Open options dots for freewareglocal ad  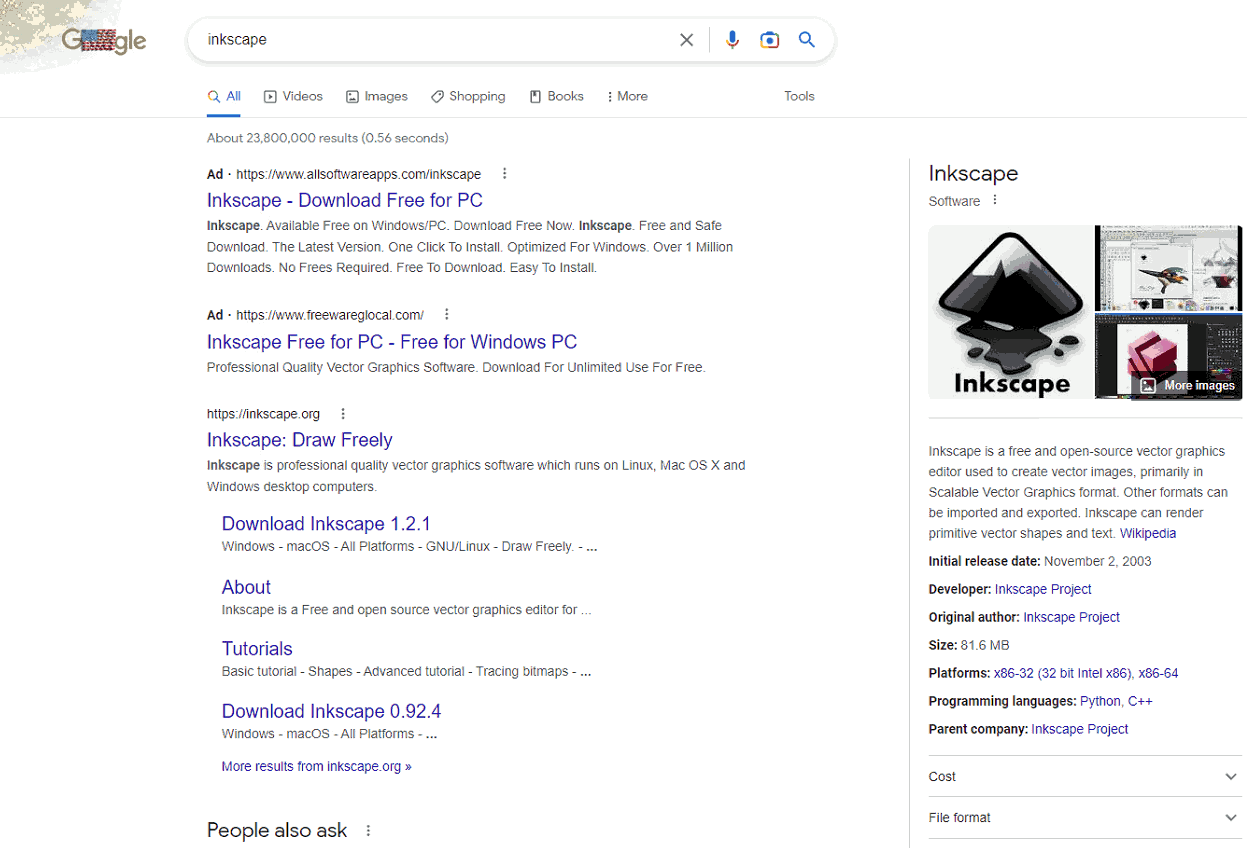point(447,314)
